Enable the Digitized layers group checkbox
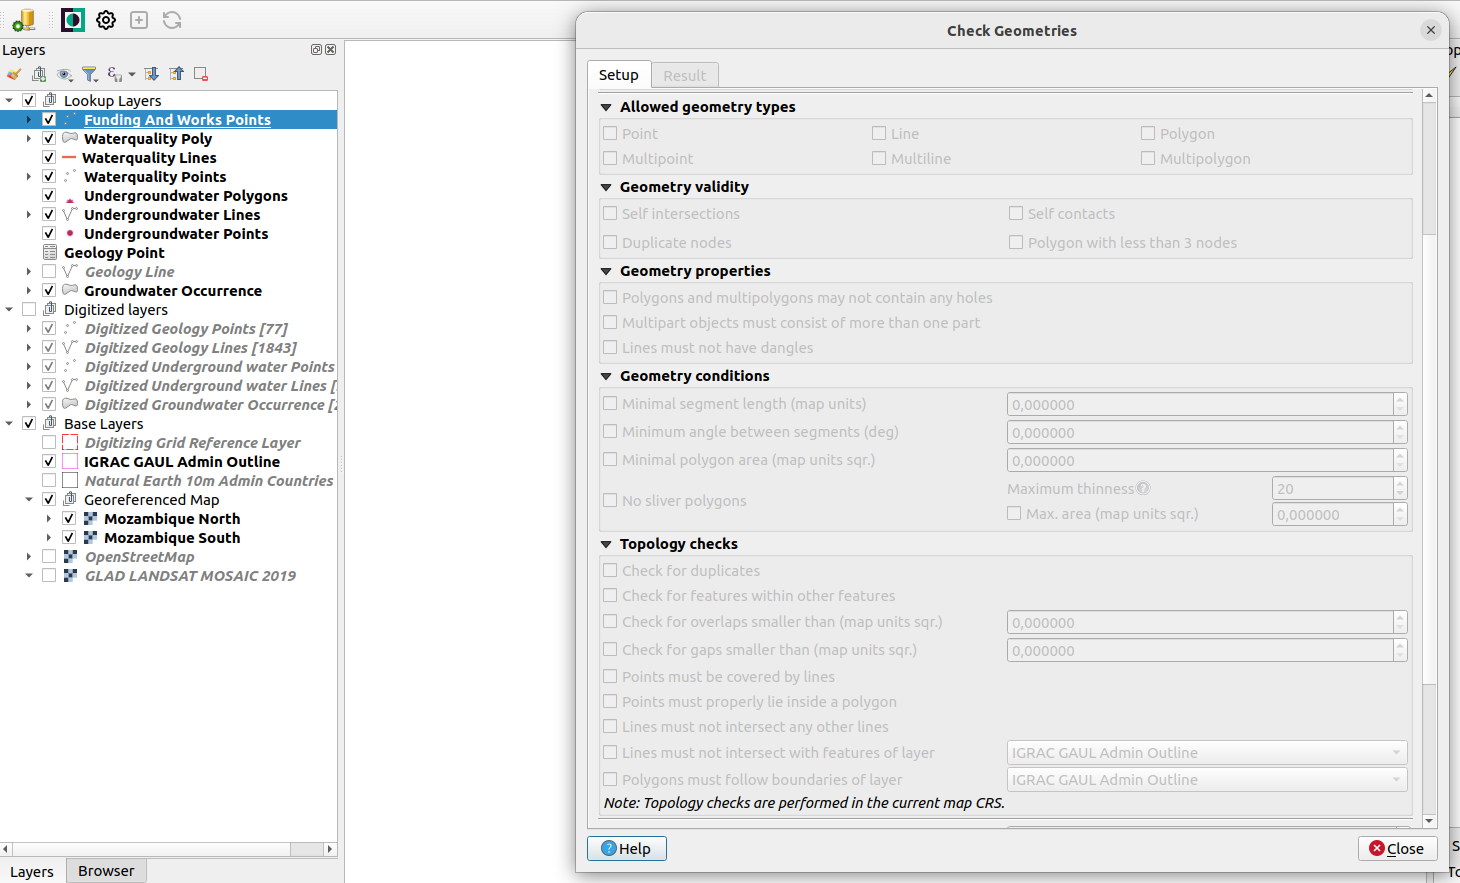 29,310
